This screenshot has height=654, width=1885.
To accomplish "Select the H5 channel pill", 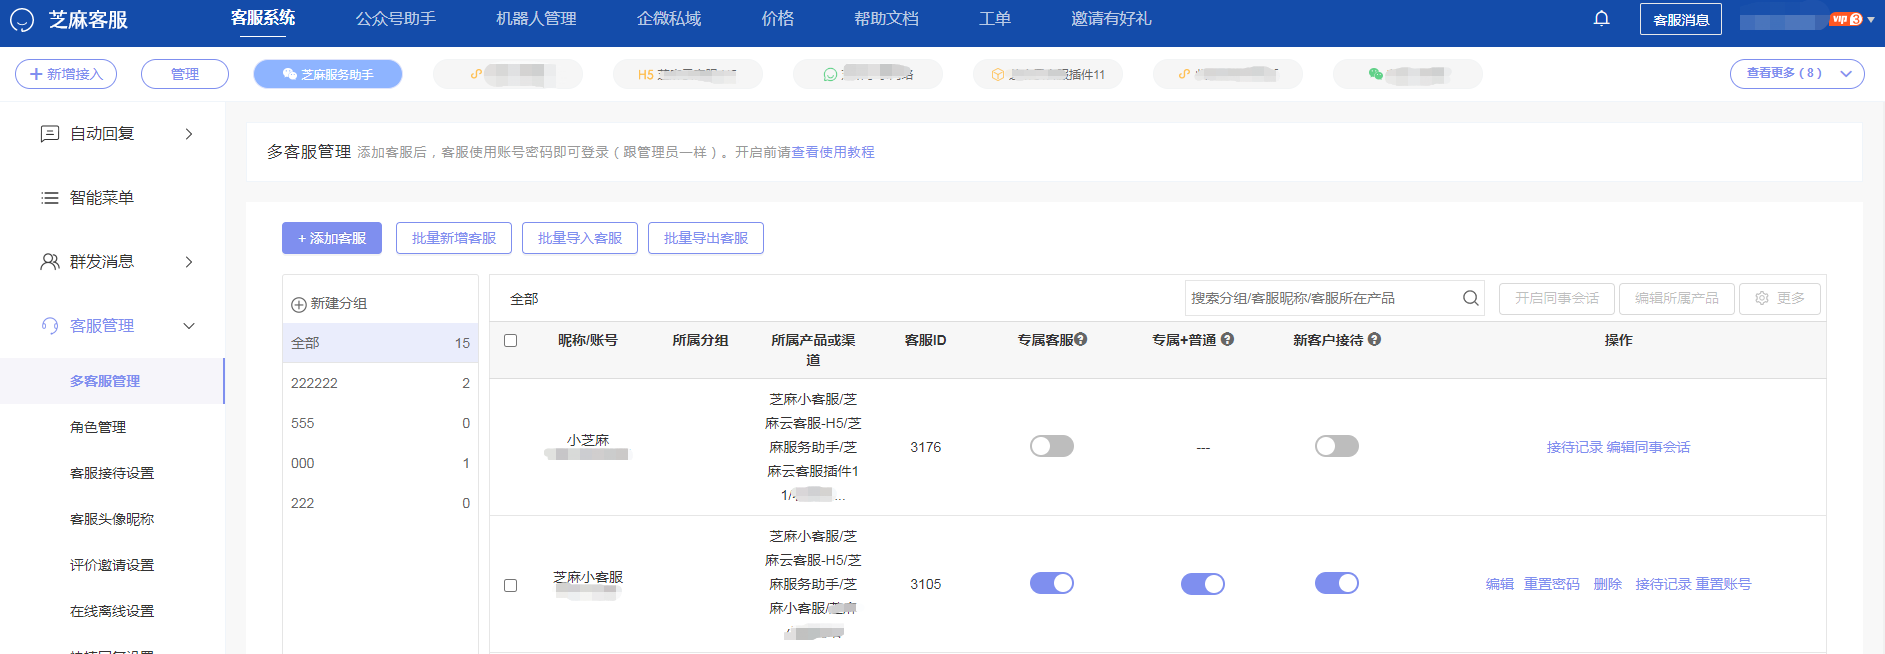I will tap(688, 74).
